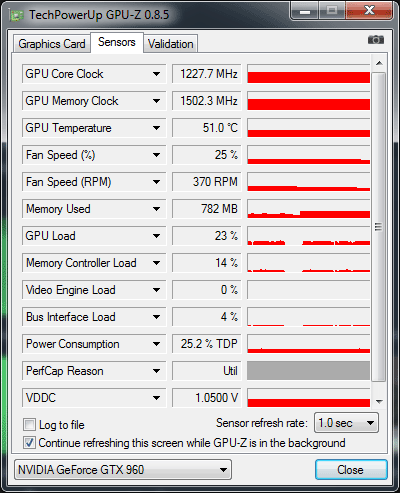Uncheck Continue refreshing in background option
This screenshot has height=493, width=400.
[29, 443]
